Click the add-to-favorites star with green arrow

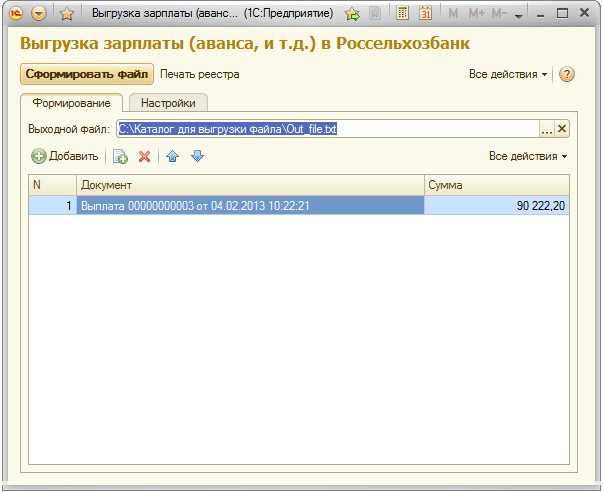(x=352, y=14)
